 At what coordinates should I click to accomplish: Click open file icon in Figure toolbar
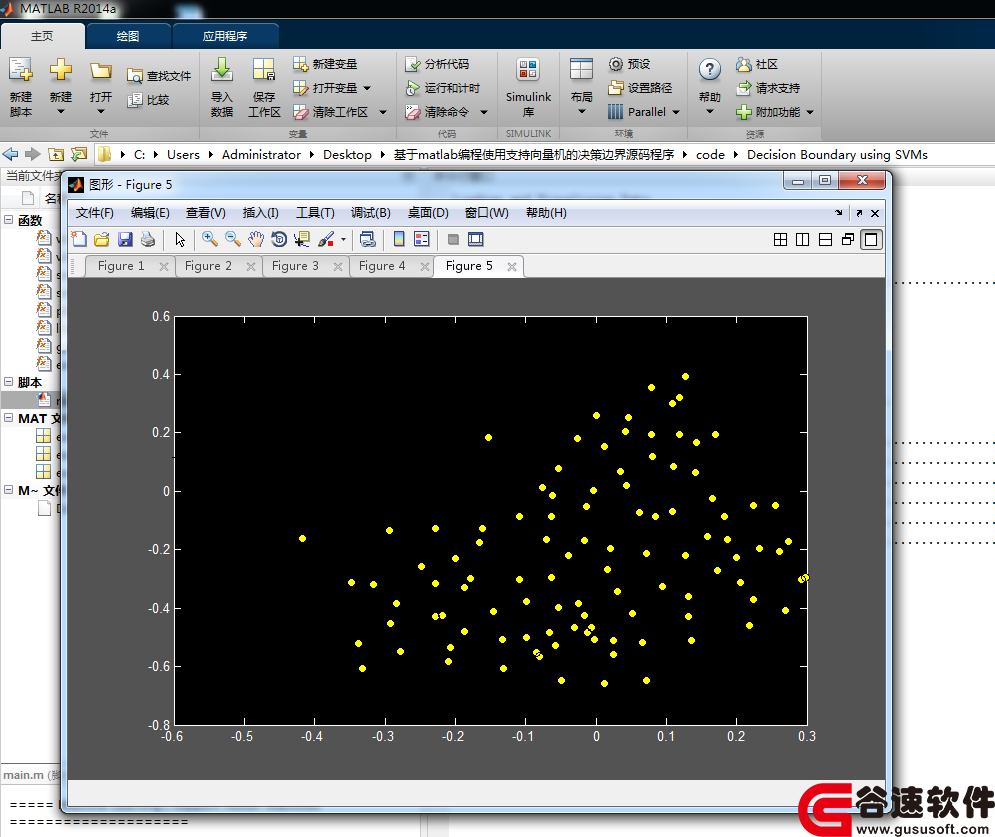tap(102, 239)
